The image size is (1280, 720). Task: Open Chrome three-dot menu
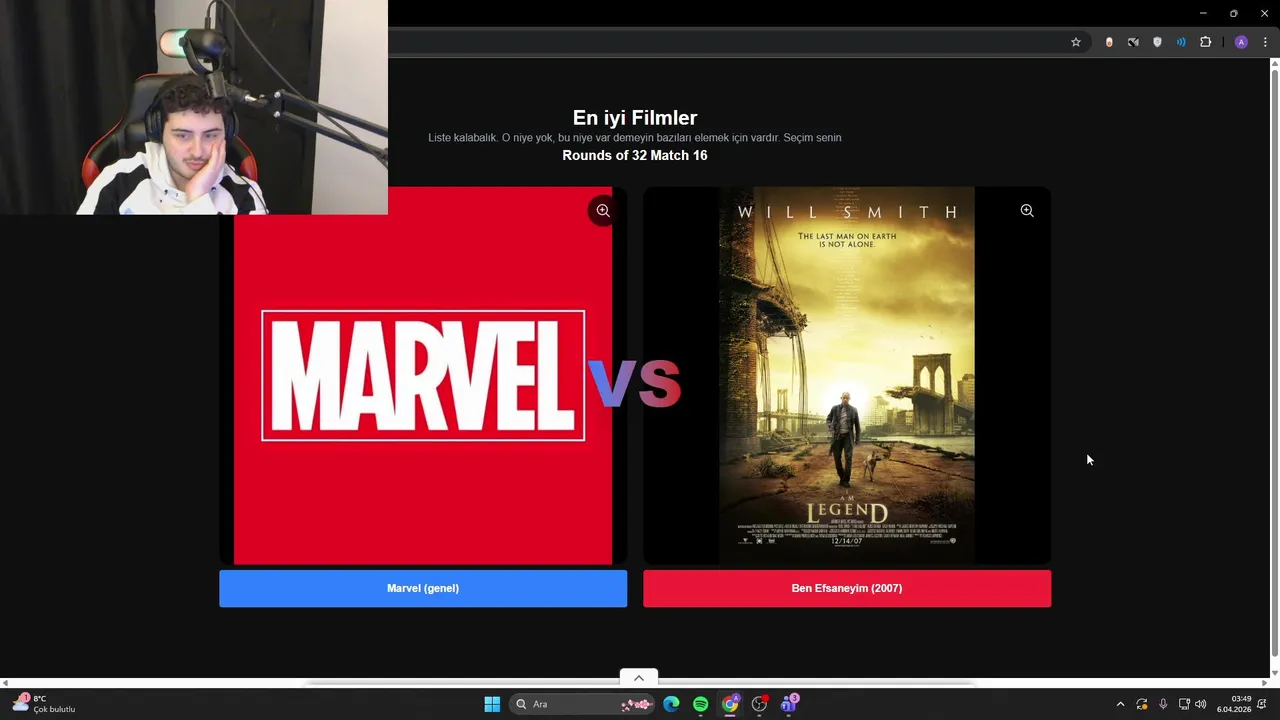[1265, 42]
